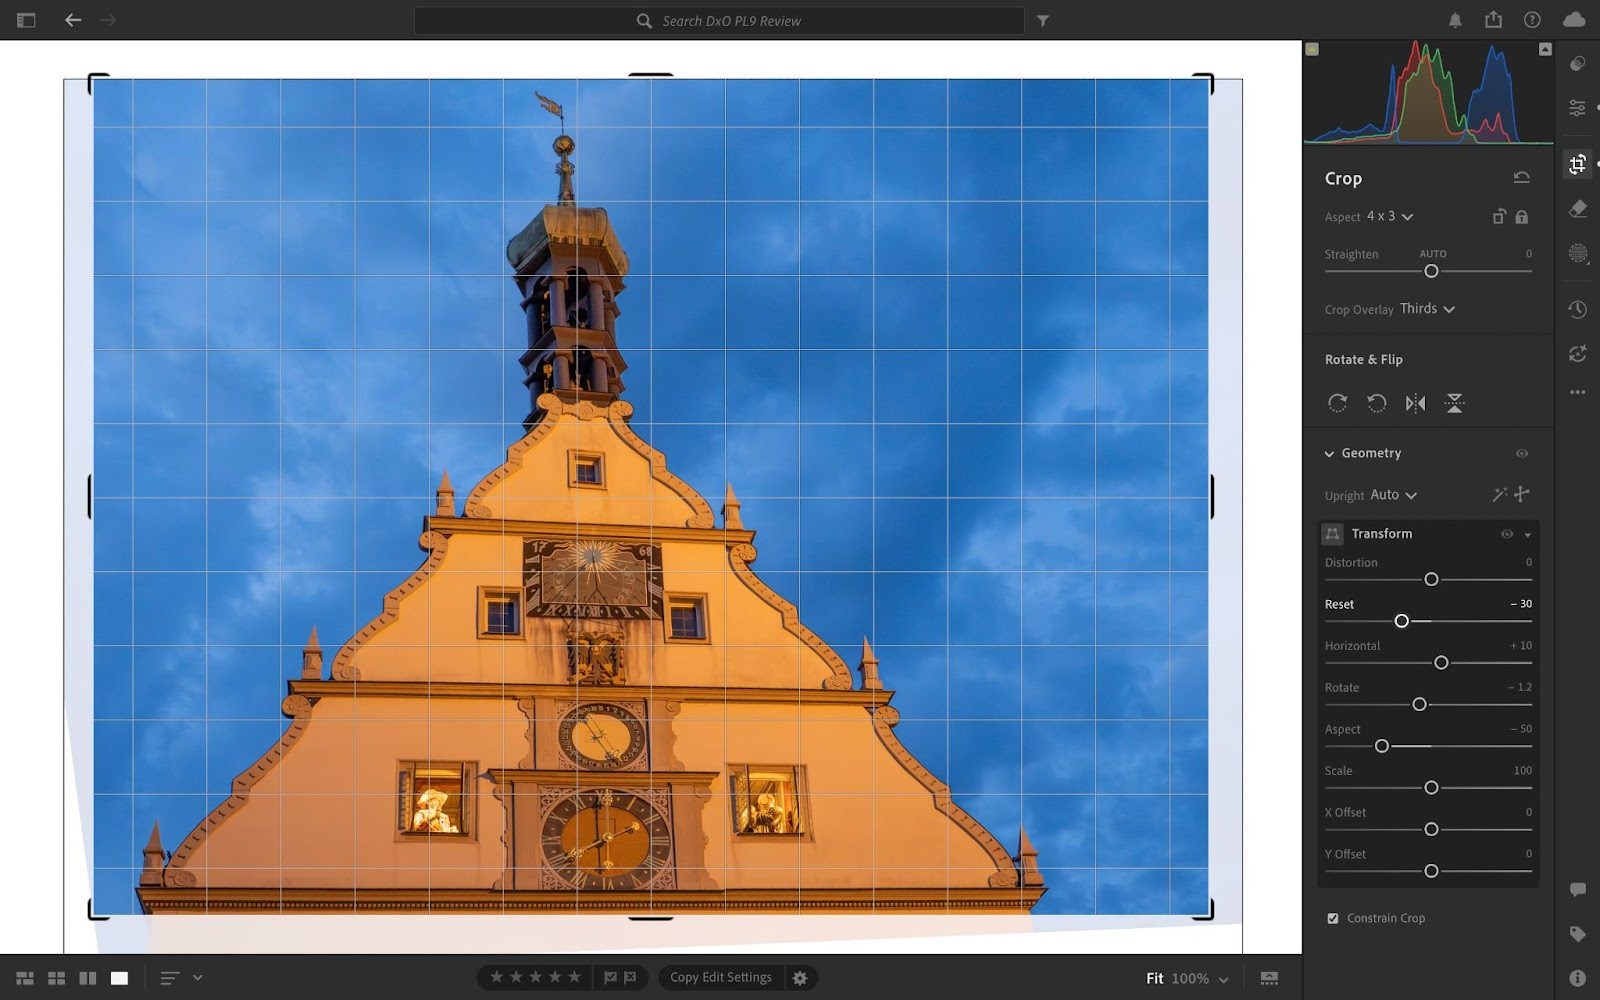Click the Copy Edit Settings button

pos(720,978)
